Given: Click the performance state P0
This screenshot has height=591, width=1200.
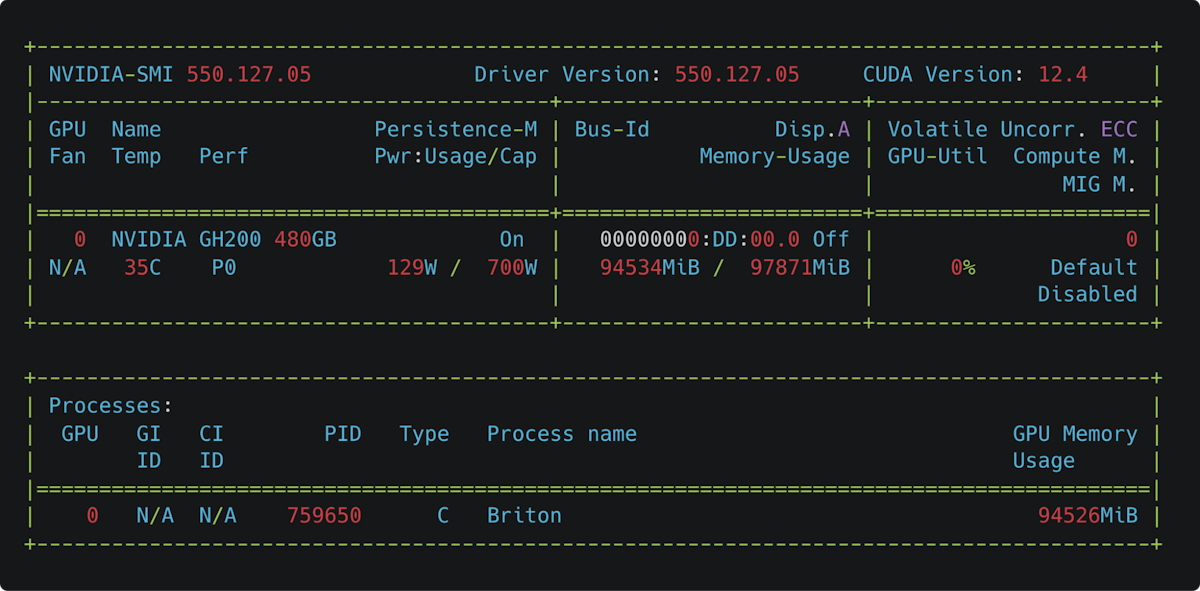Looking at the screenshot, I should (223, 267).
